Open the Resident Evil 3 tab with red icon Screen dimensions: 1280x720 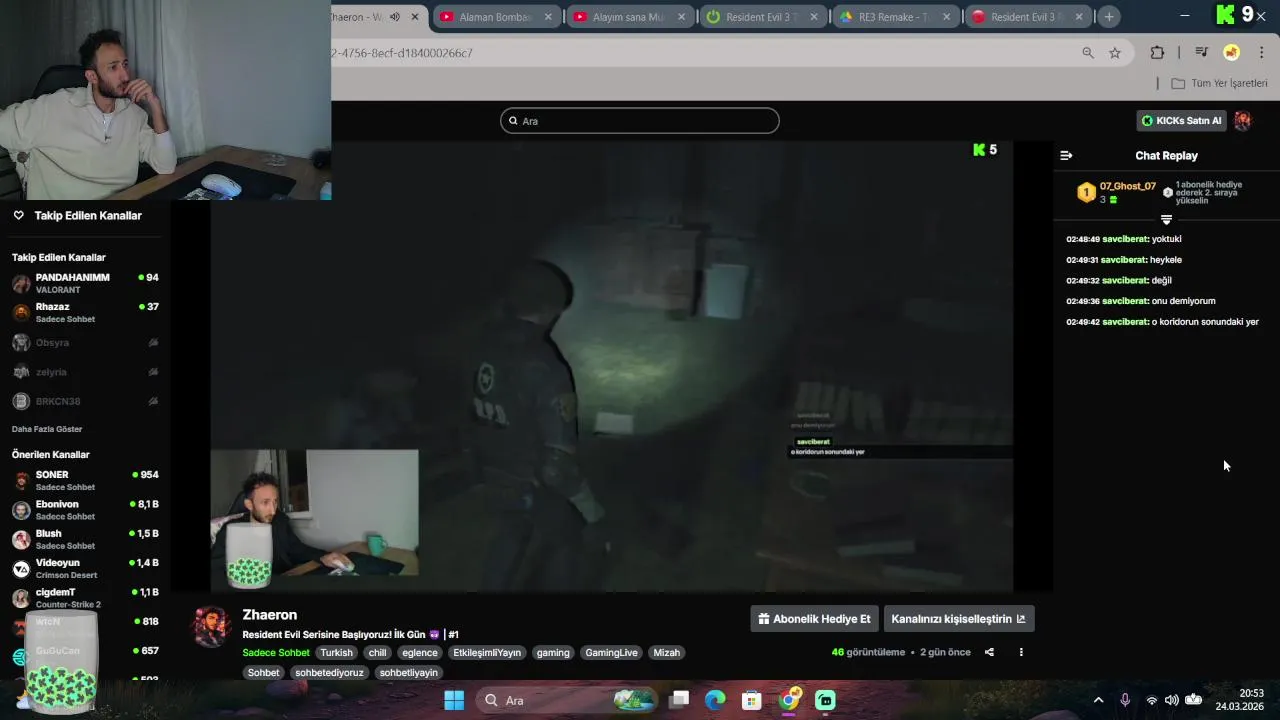tap(1027, 17)
